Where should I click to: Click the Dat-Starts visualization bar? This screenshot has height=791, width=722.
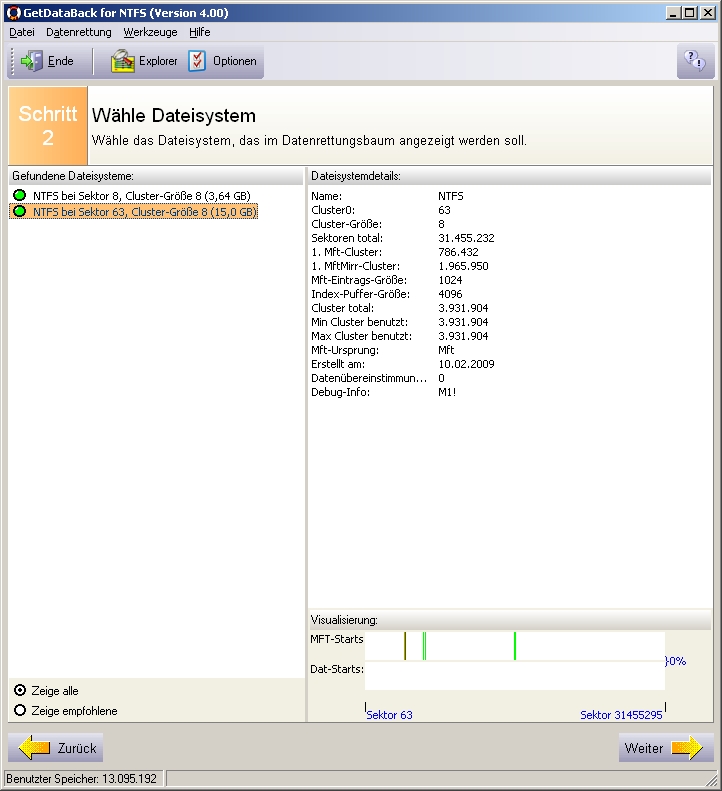click(x=515, y=676)
